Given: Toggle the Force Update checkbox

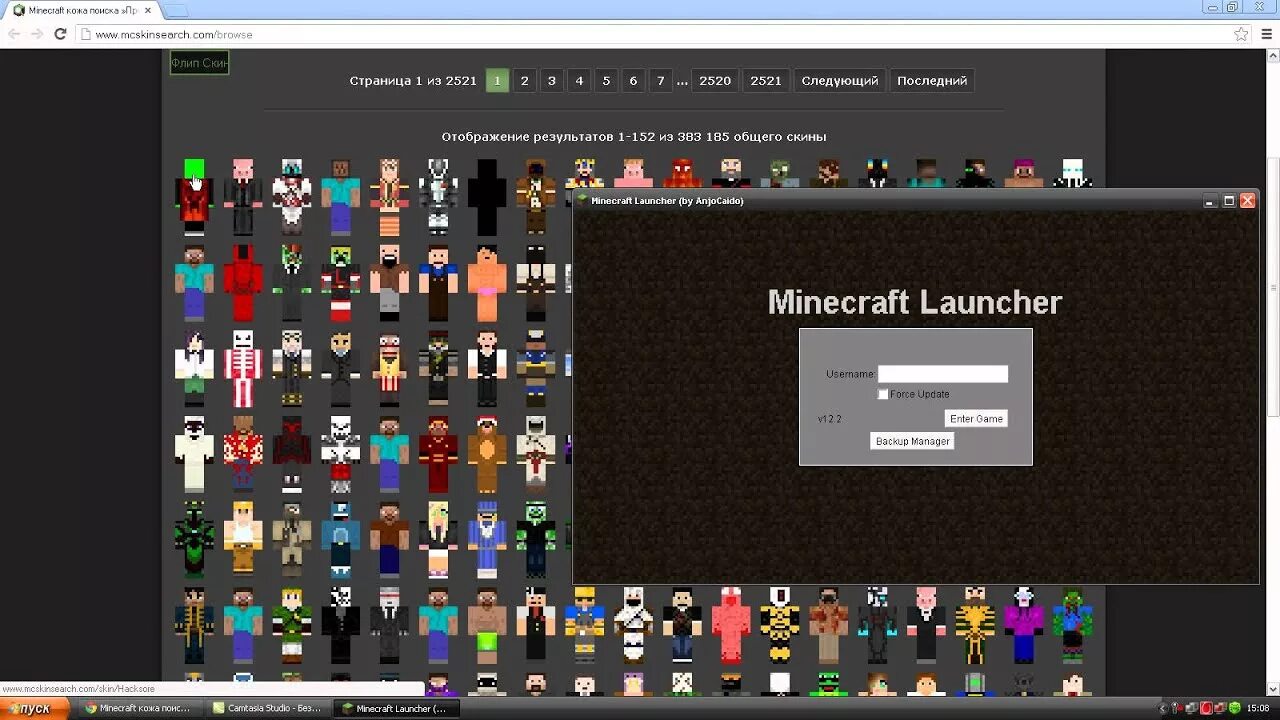Looking at the screenshot, I should click(x=883, y=394).
